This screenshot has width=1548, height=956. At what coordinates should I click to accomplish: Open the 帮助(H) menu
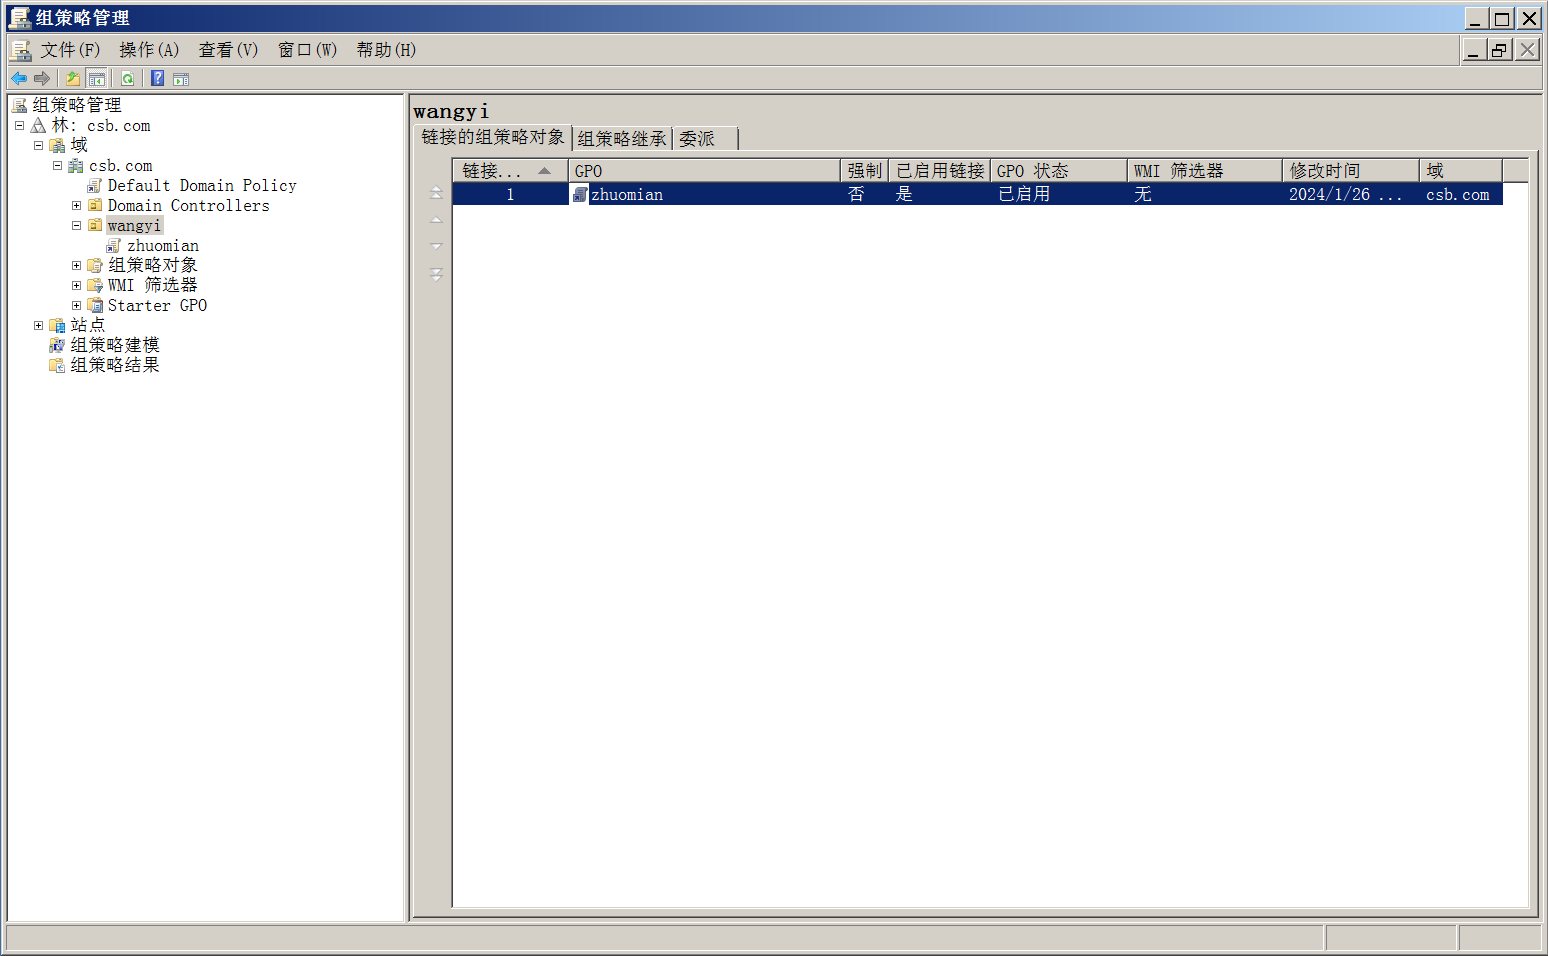click(x=386, y=50)
